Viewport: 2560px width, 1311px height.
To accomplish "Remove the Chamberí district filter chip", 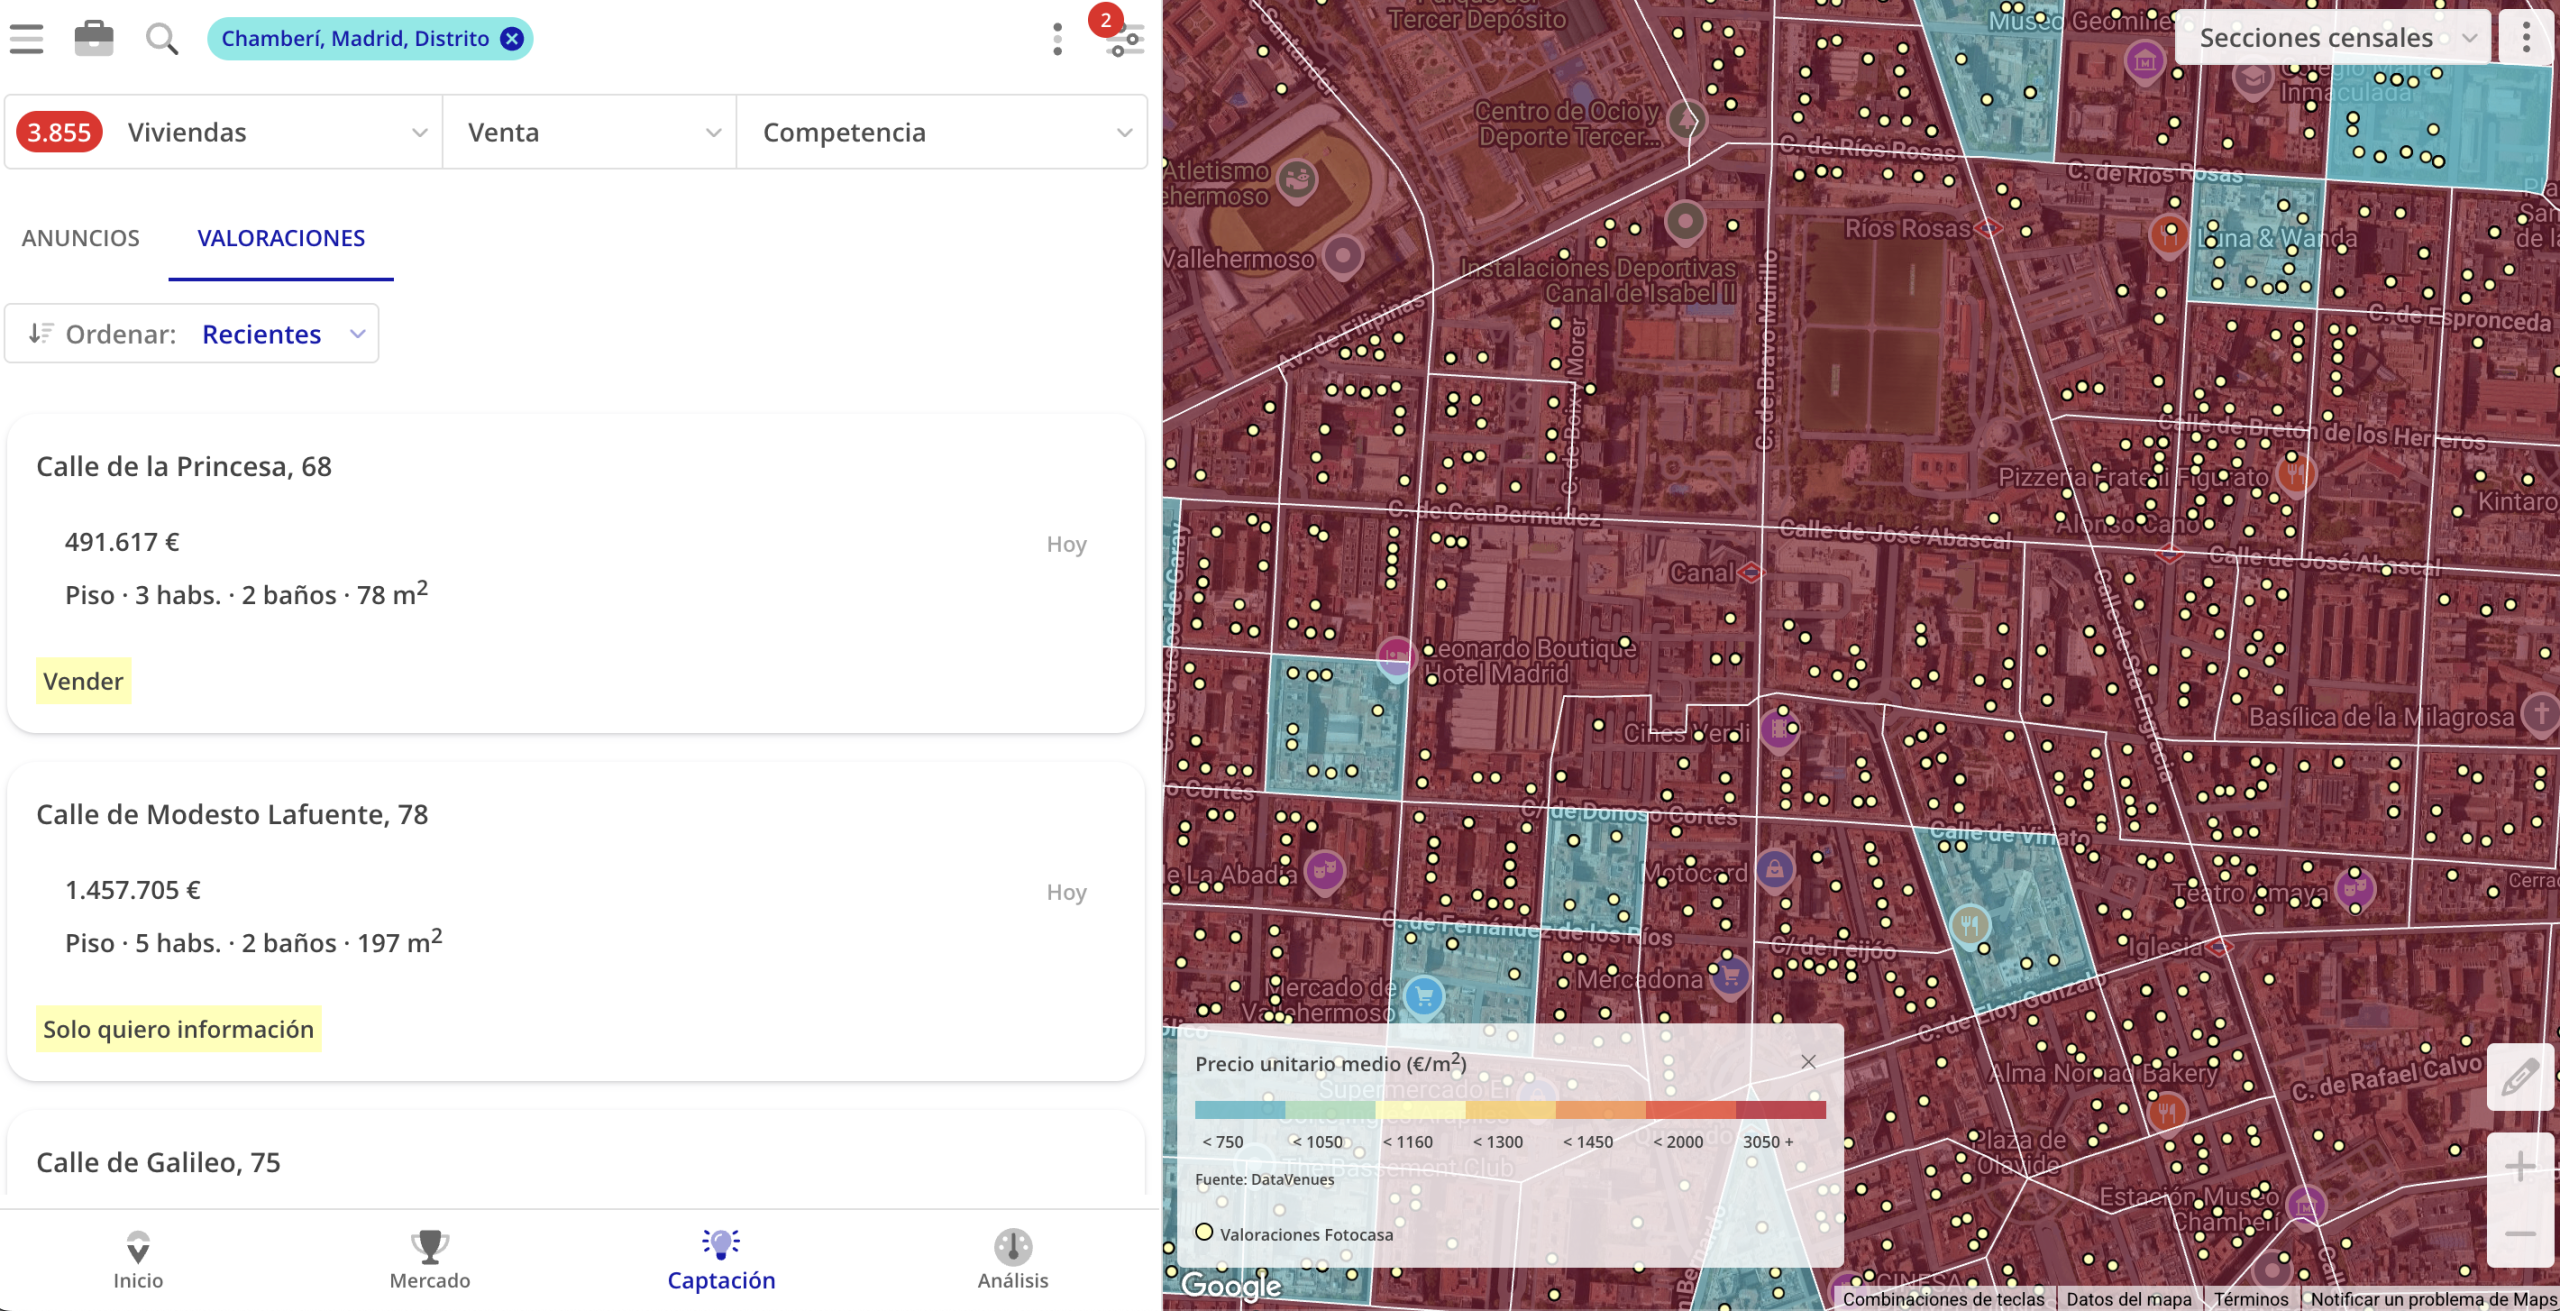I will (x=512, y=39).
